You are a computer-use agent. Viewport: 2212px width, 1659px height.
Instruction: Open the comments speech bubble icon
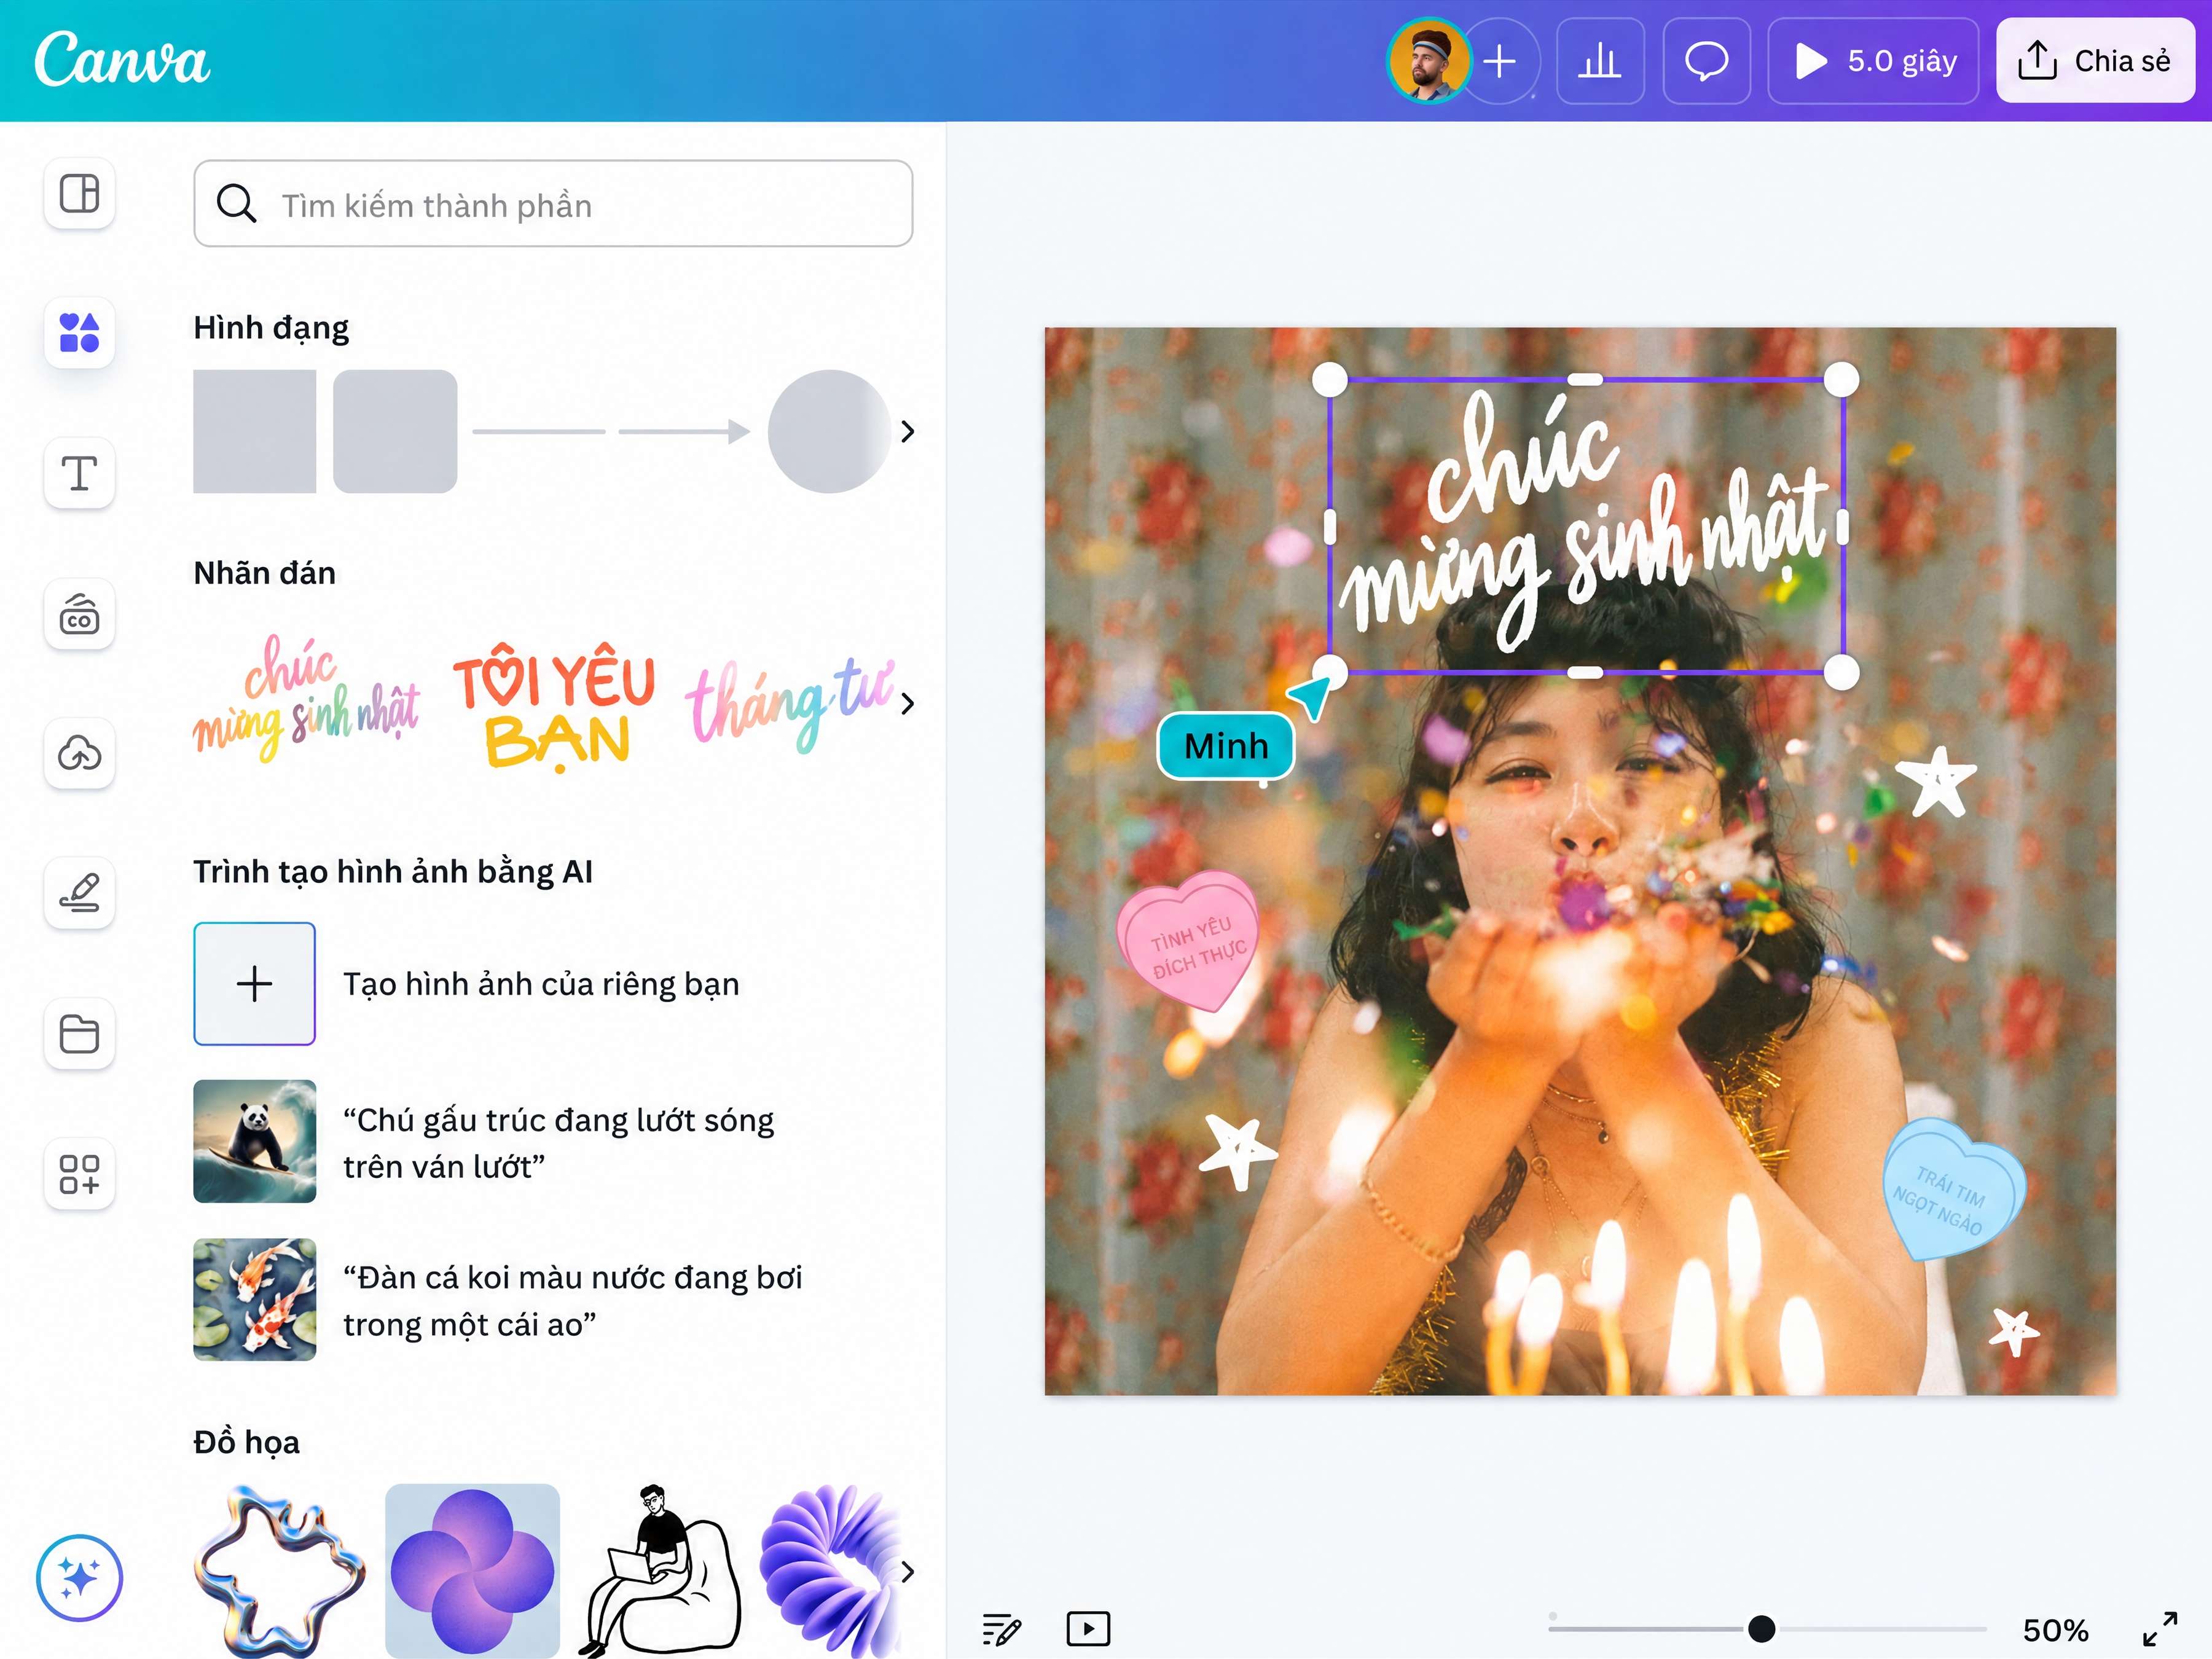[1706, 61]
